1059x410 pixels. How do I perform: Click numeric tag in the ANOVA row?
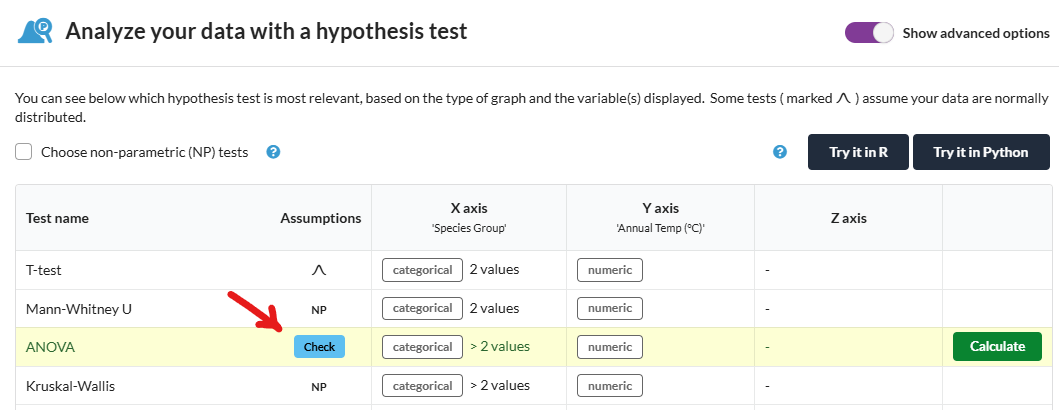(x=610, y=347)
